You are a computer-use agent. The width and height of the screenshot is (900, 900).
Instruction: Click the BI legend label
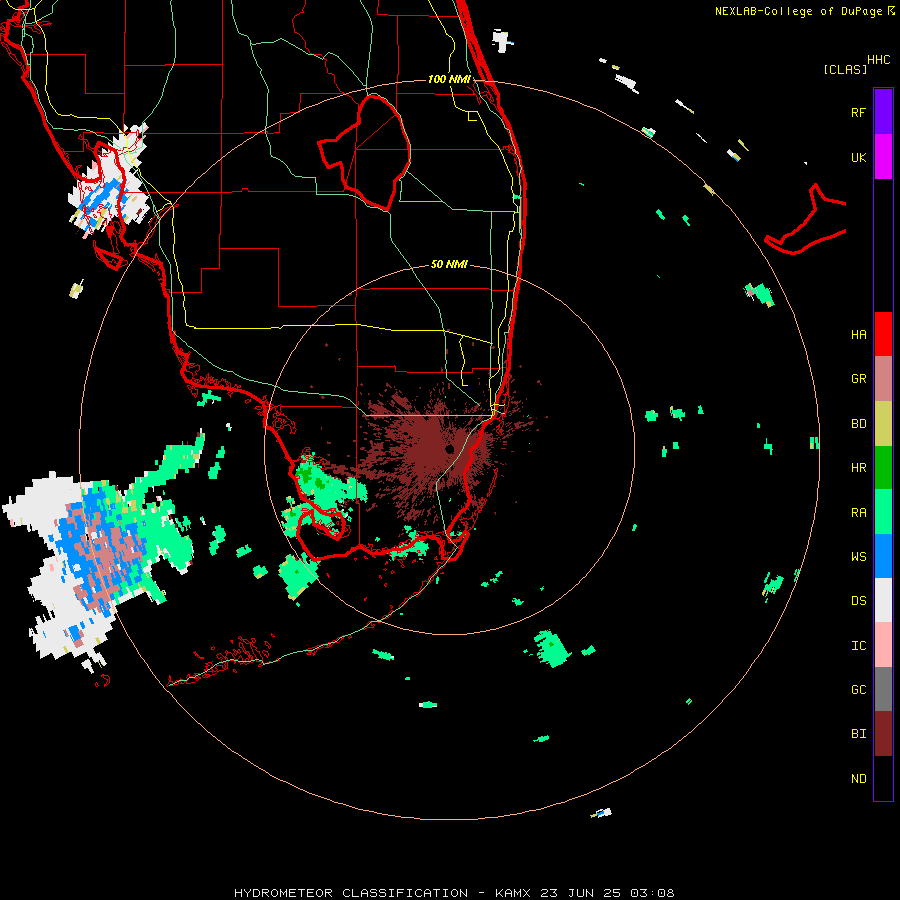[x=858, y=734]
